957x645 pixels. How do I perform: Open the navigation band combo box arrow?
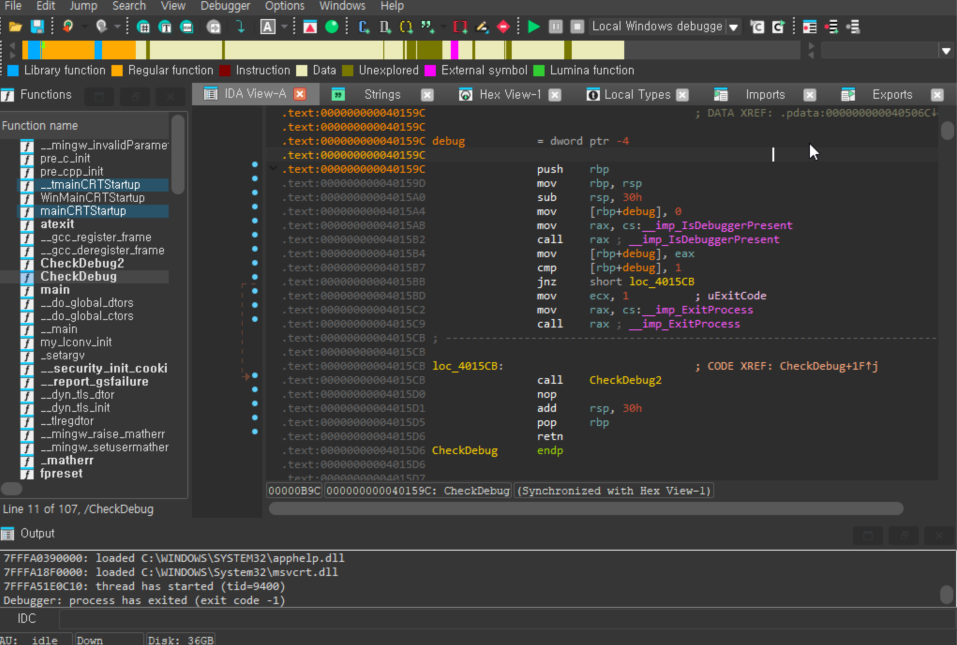[x=945, y=51]
